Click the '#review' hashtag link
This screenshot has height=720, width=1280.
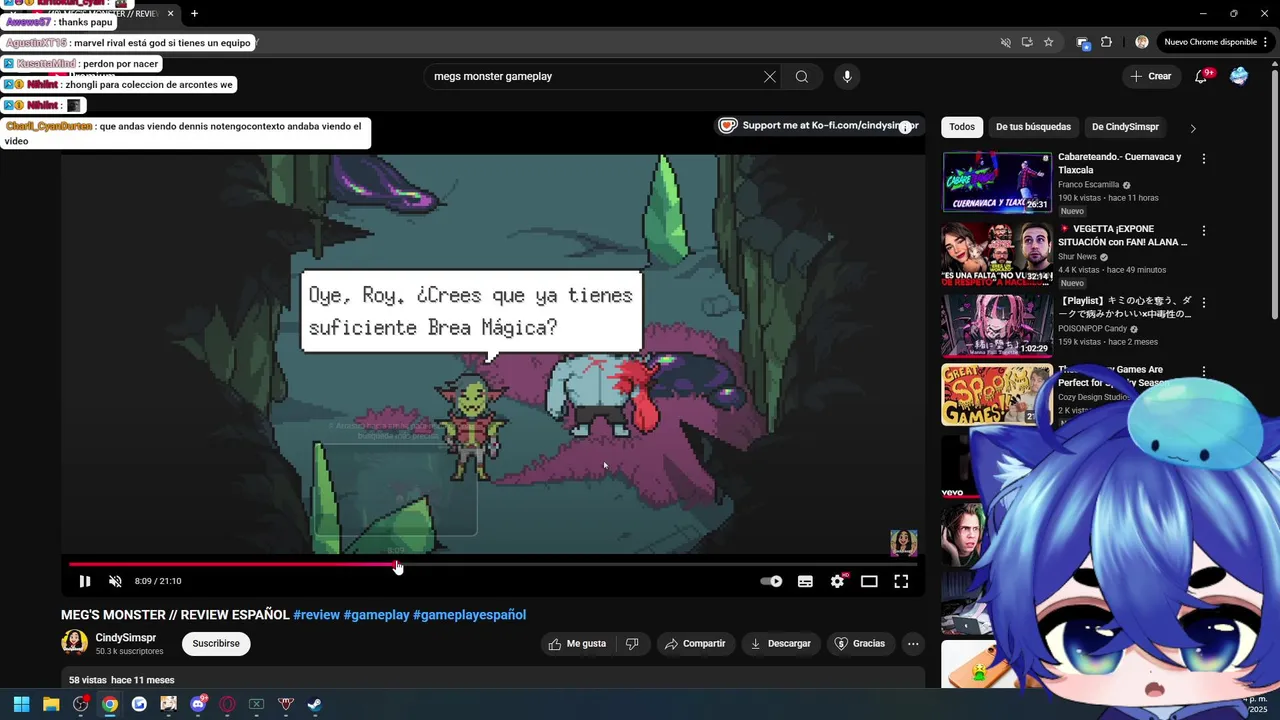tap(316, 615)
